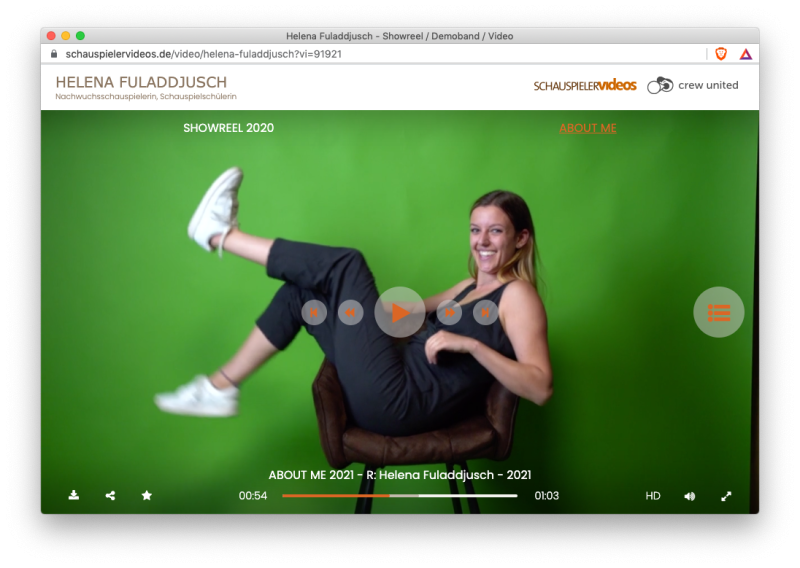Rewind the video
This screenshot has width=800, height=568.
coord(351,312)
